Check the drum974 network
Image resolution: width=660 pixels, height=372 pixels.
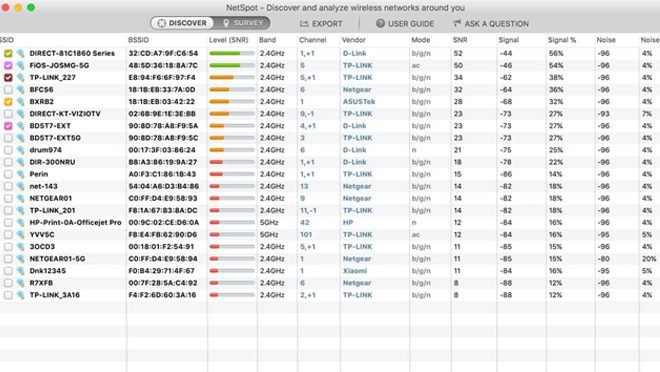[8, 150]
